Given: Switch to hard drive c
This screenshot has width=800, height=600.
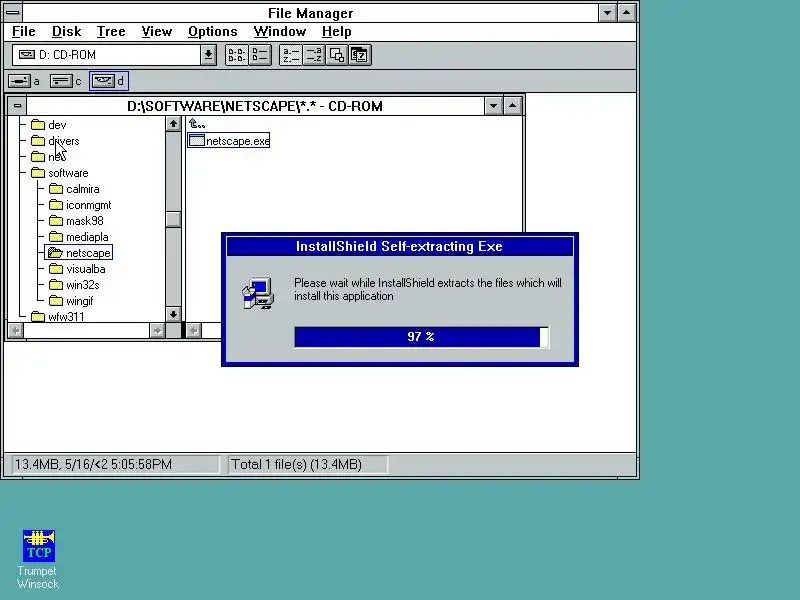Looking at the screenshot, I should coord(66,81).
